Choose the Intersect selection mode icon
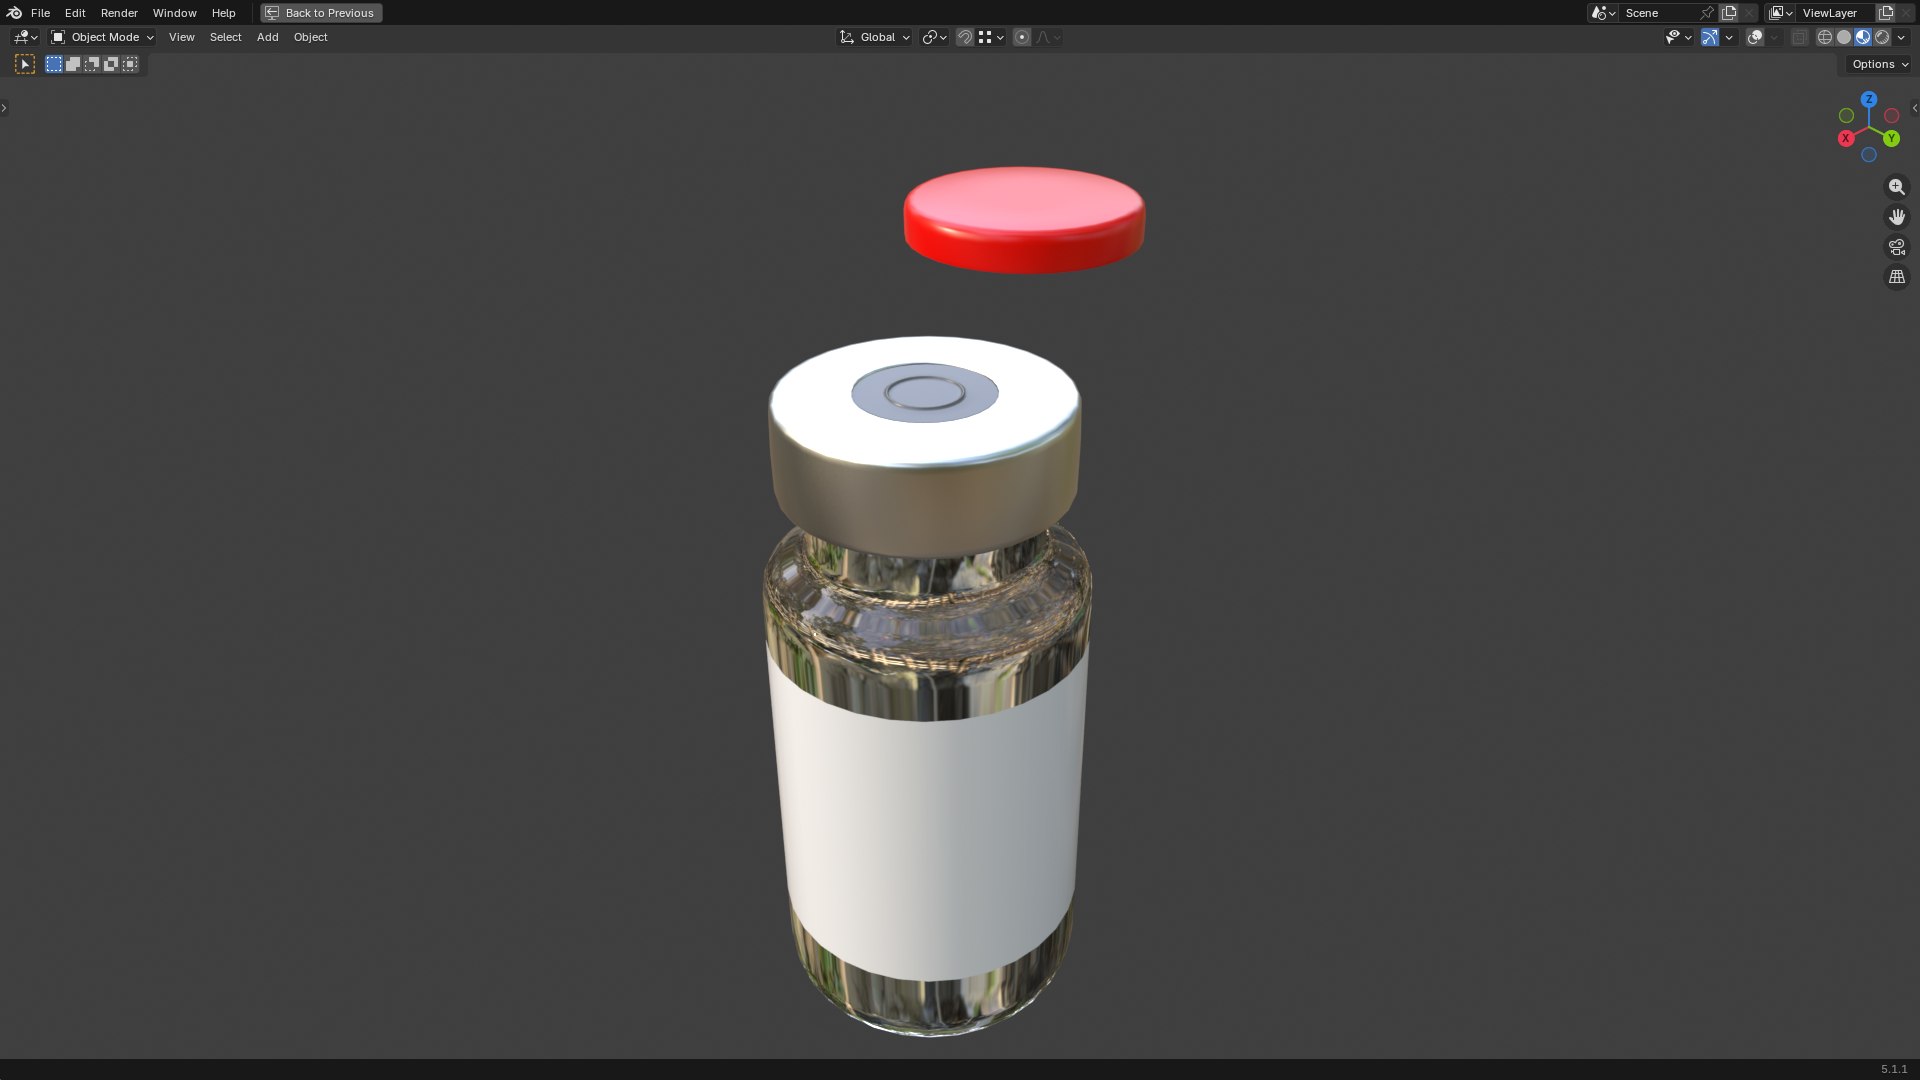The width and height of the screenshot is (1920, 1080). [130, 64]
